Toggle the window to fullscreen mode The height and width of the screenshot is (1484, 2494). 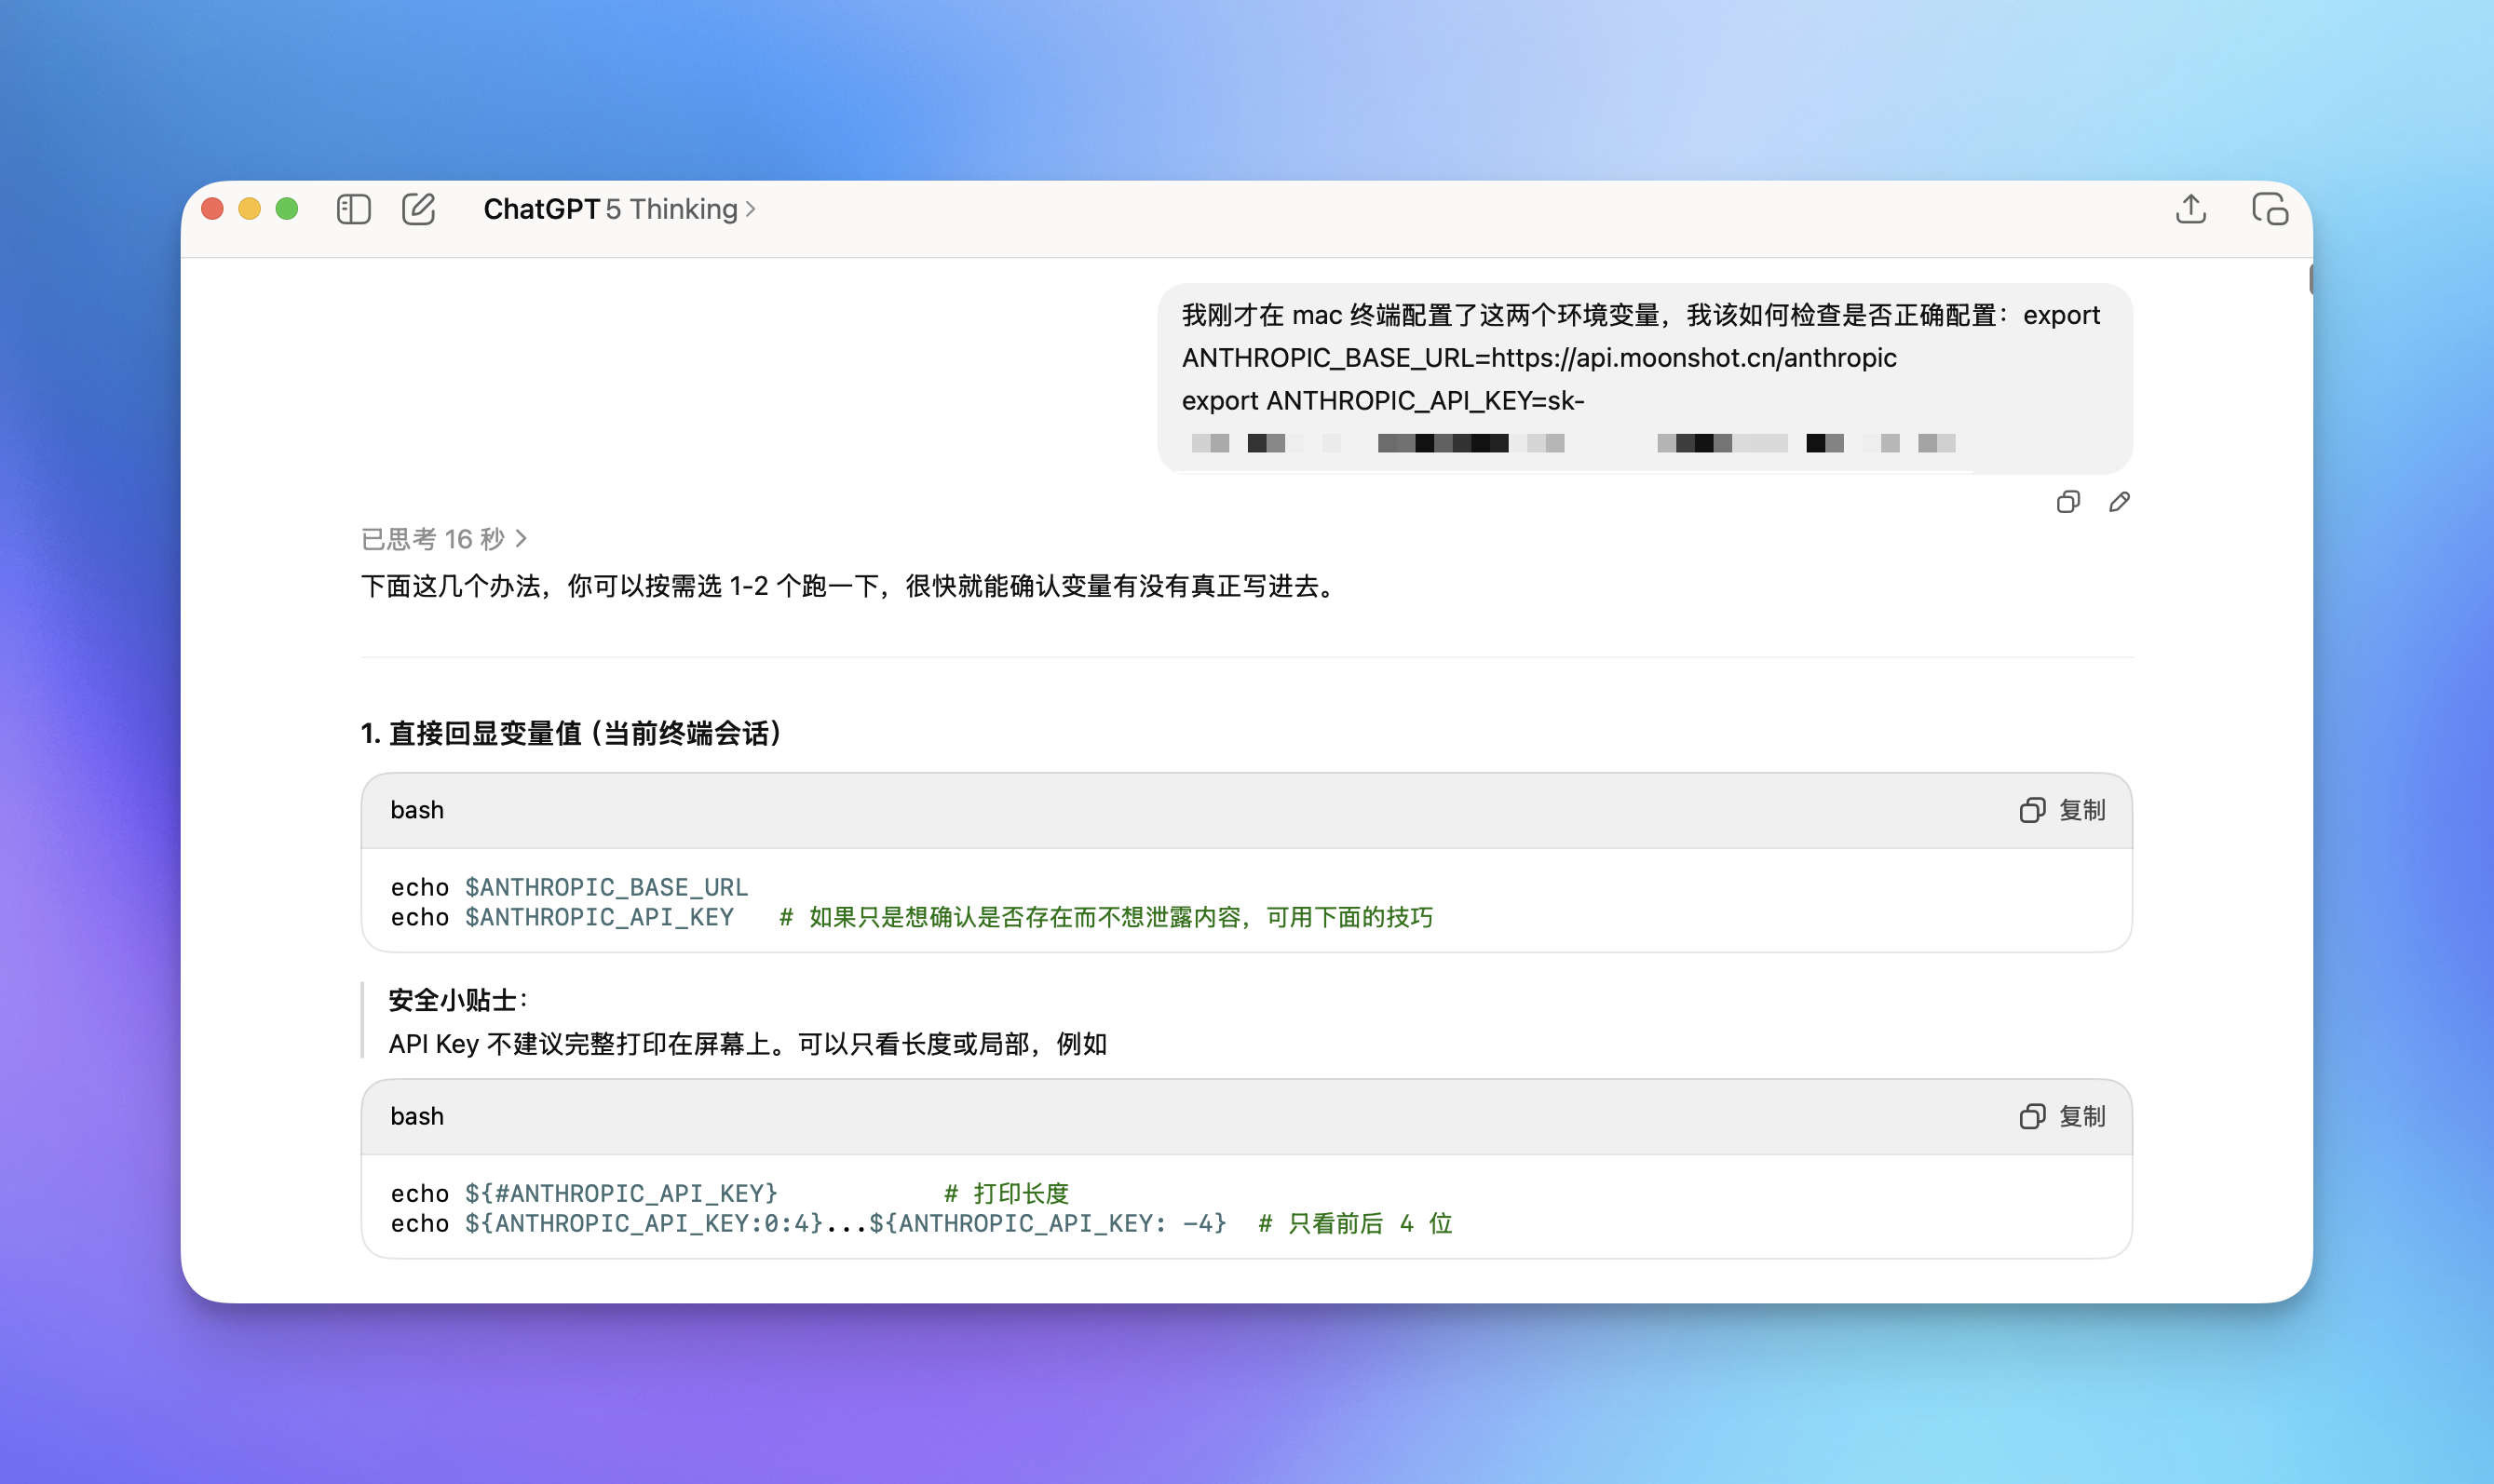(287, 209)
